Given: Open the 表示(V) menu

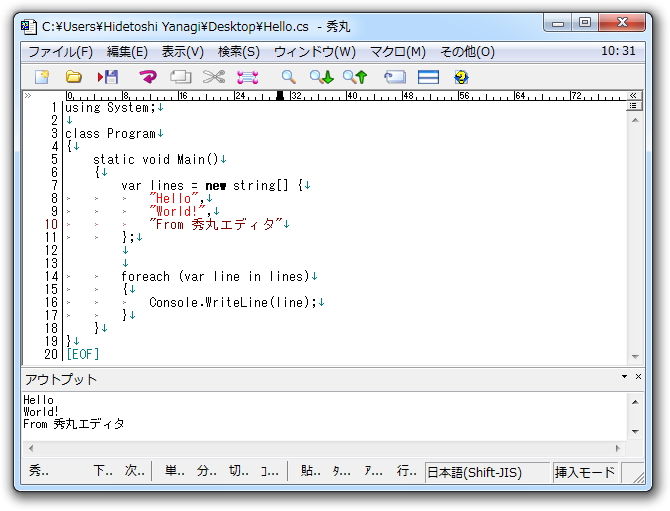Looking at the screenshot, I should (182, 52).
